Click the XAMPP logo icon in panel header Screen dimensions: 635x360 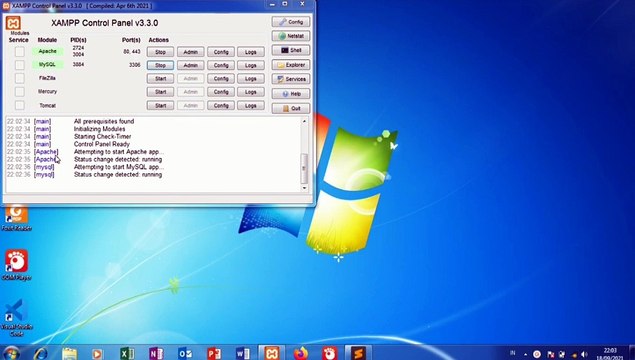pos(13,23)
